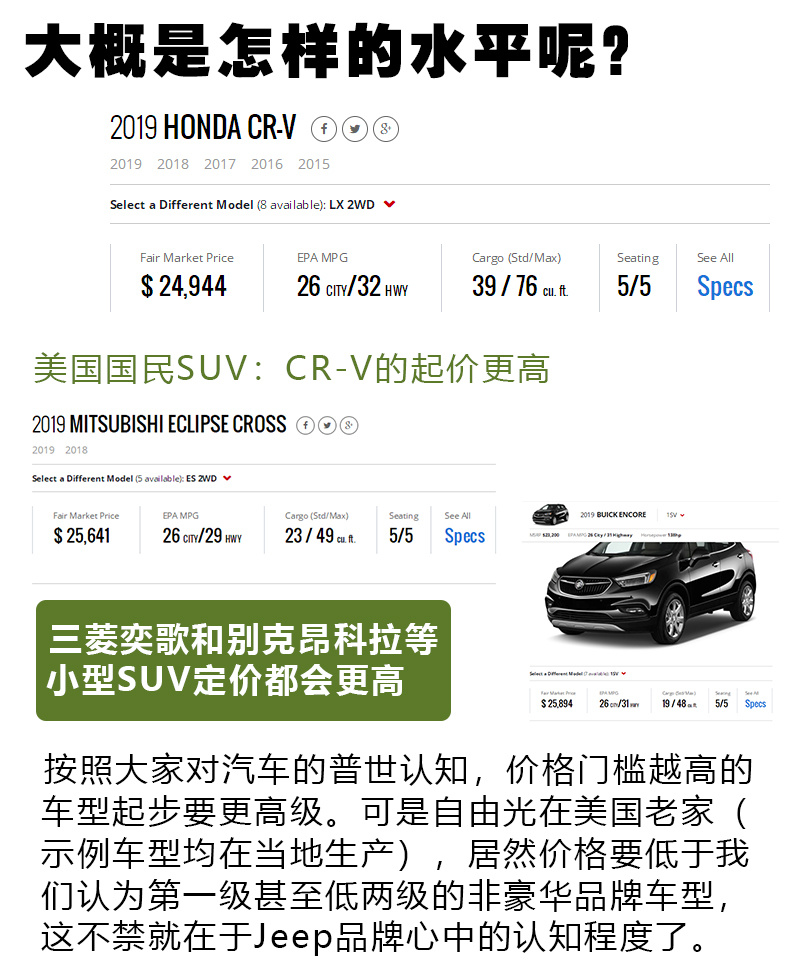Expand the ES 2WD model selector
This screenshot has height=980, width=800.
227,478
